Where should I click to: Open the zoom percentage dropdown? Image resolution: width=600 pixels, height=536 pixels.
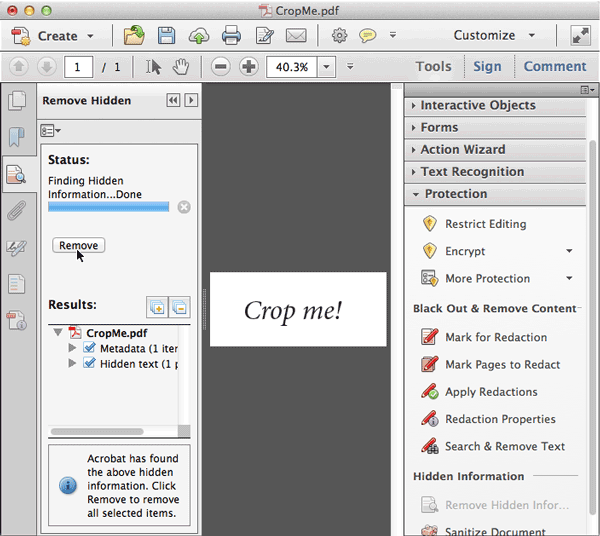coord(326,67)
